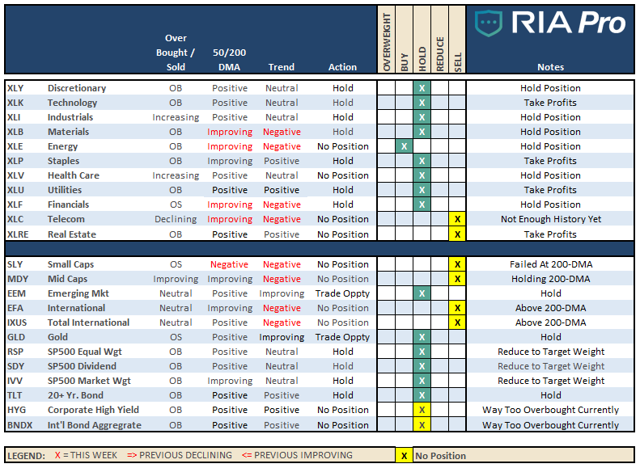Screen dimensions: 640x468
Task: Click the Real Estate sector name
Action: tap(72, 235)
